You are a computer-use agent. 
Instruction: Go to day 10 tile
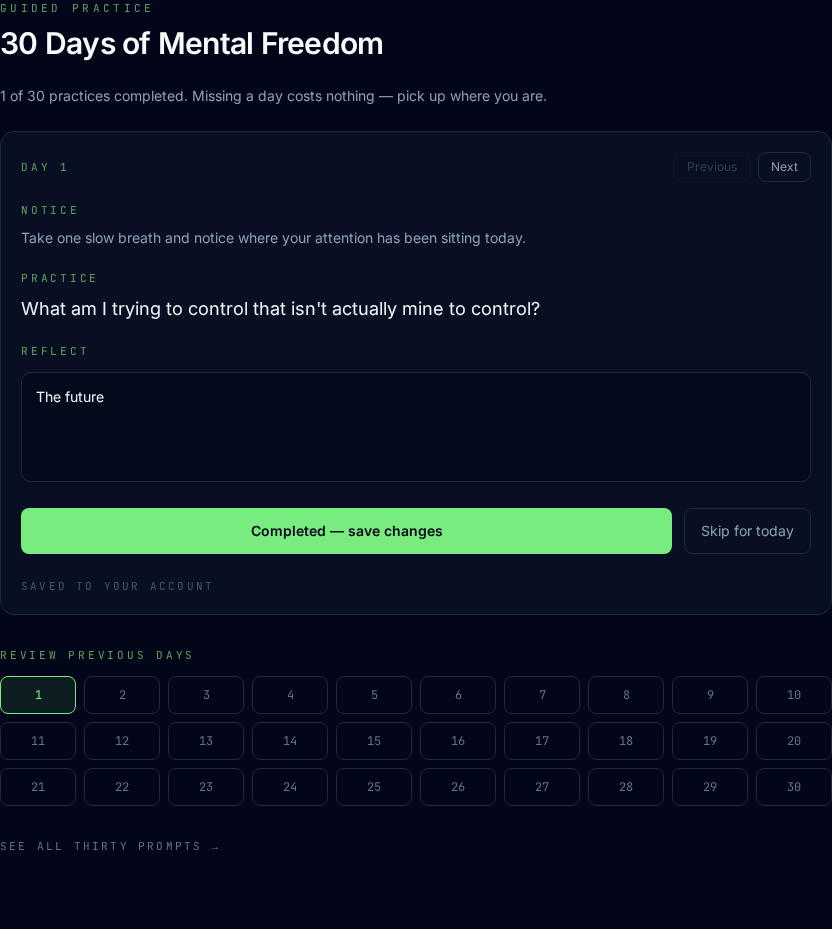point(794,695)
